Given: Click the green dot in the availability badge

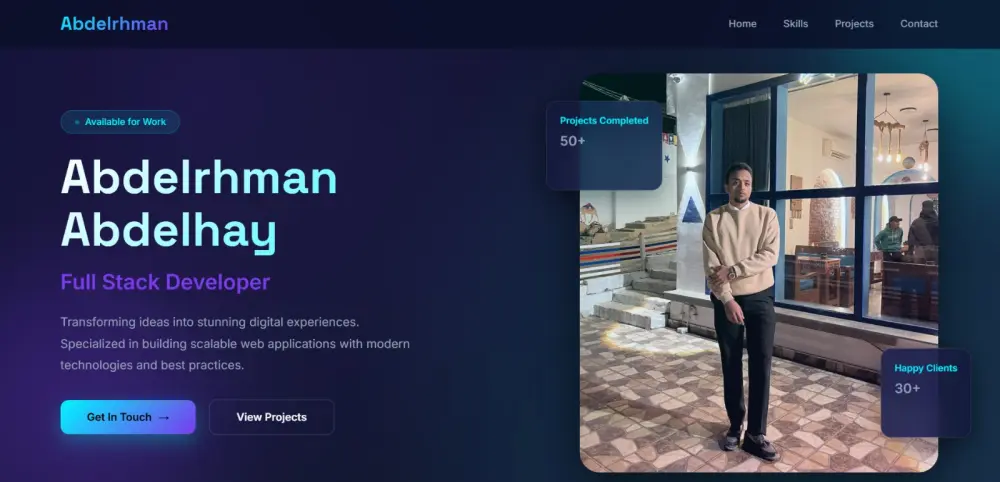Looking at the screenshot, I should coord(77,122).
